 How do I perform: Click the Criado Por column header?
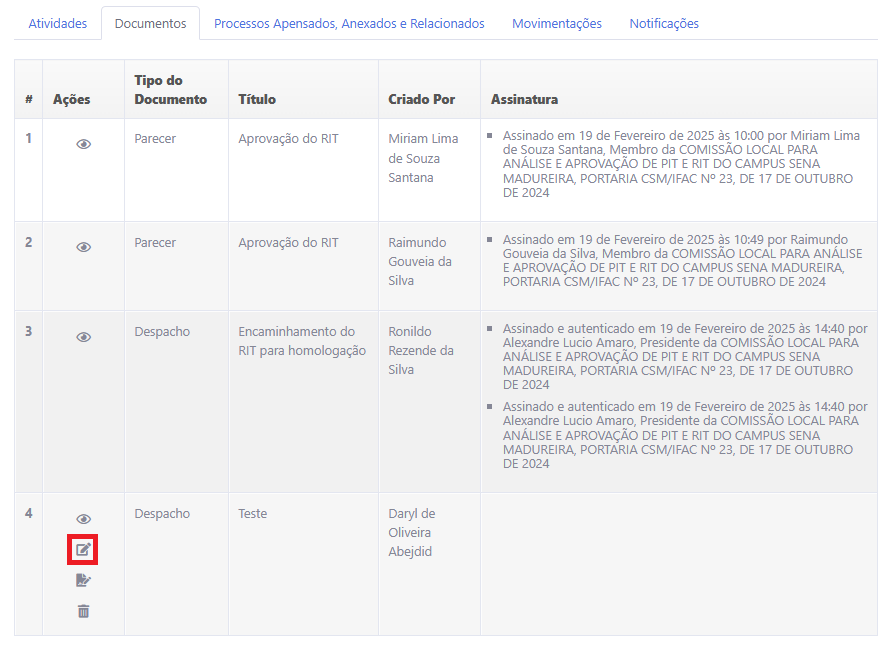pyautogui.click(x=421, y=99)
